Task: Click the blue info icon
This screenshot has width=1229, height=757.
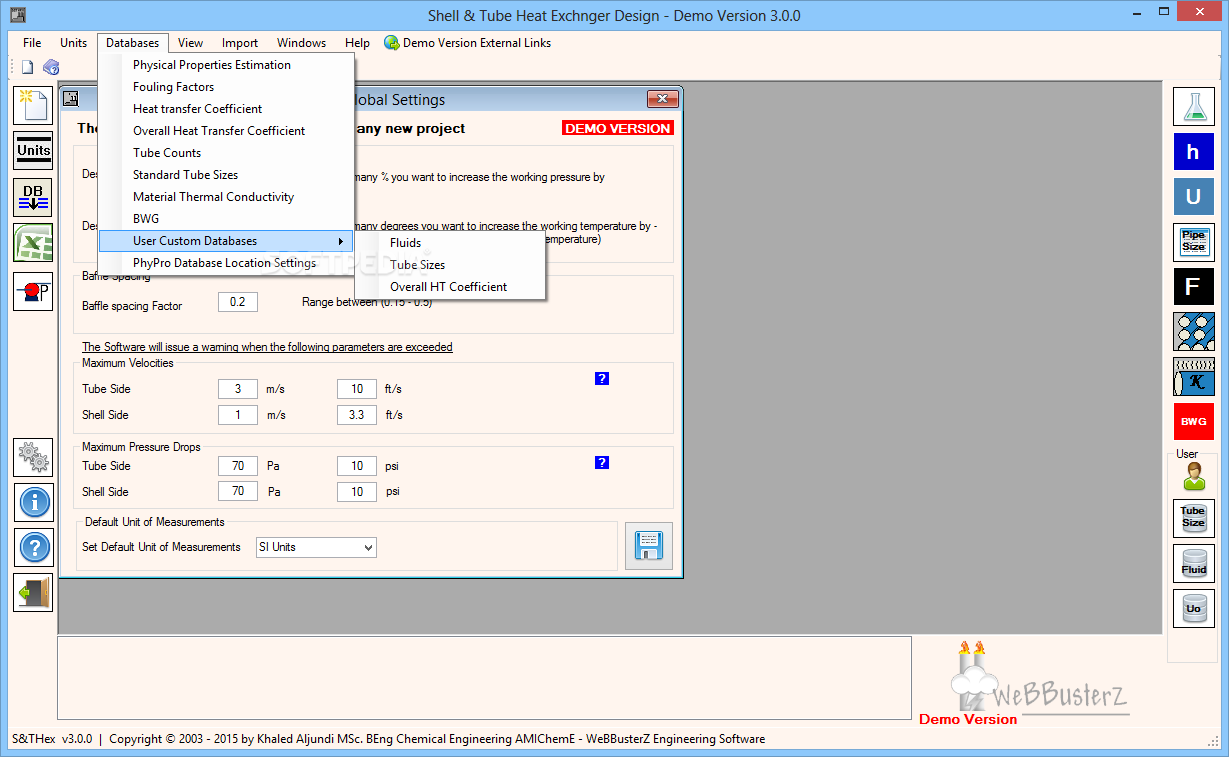Action: [x=33, y=502]
